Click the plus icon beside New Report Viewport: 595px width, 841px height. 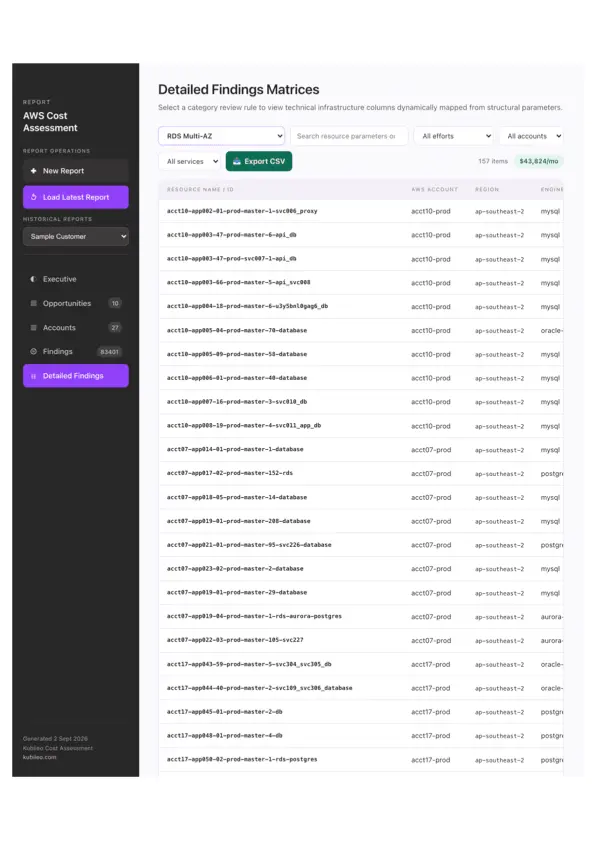33,171
